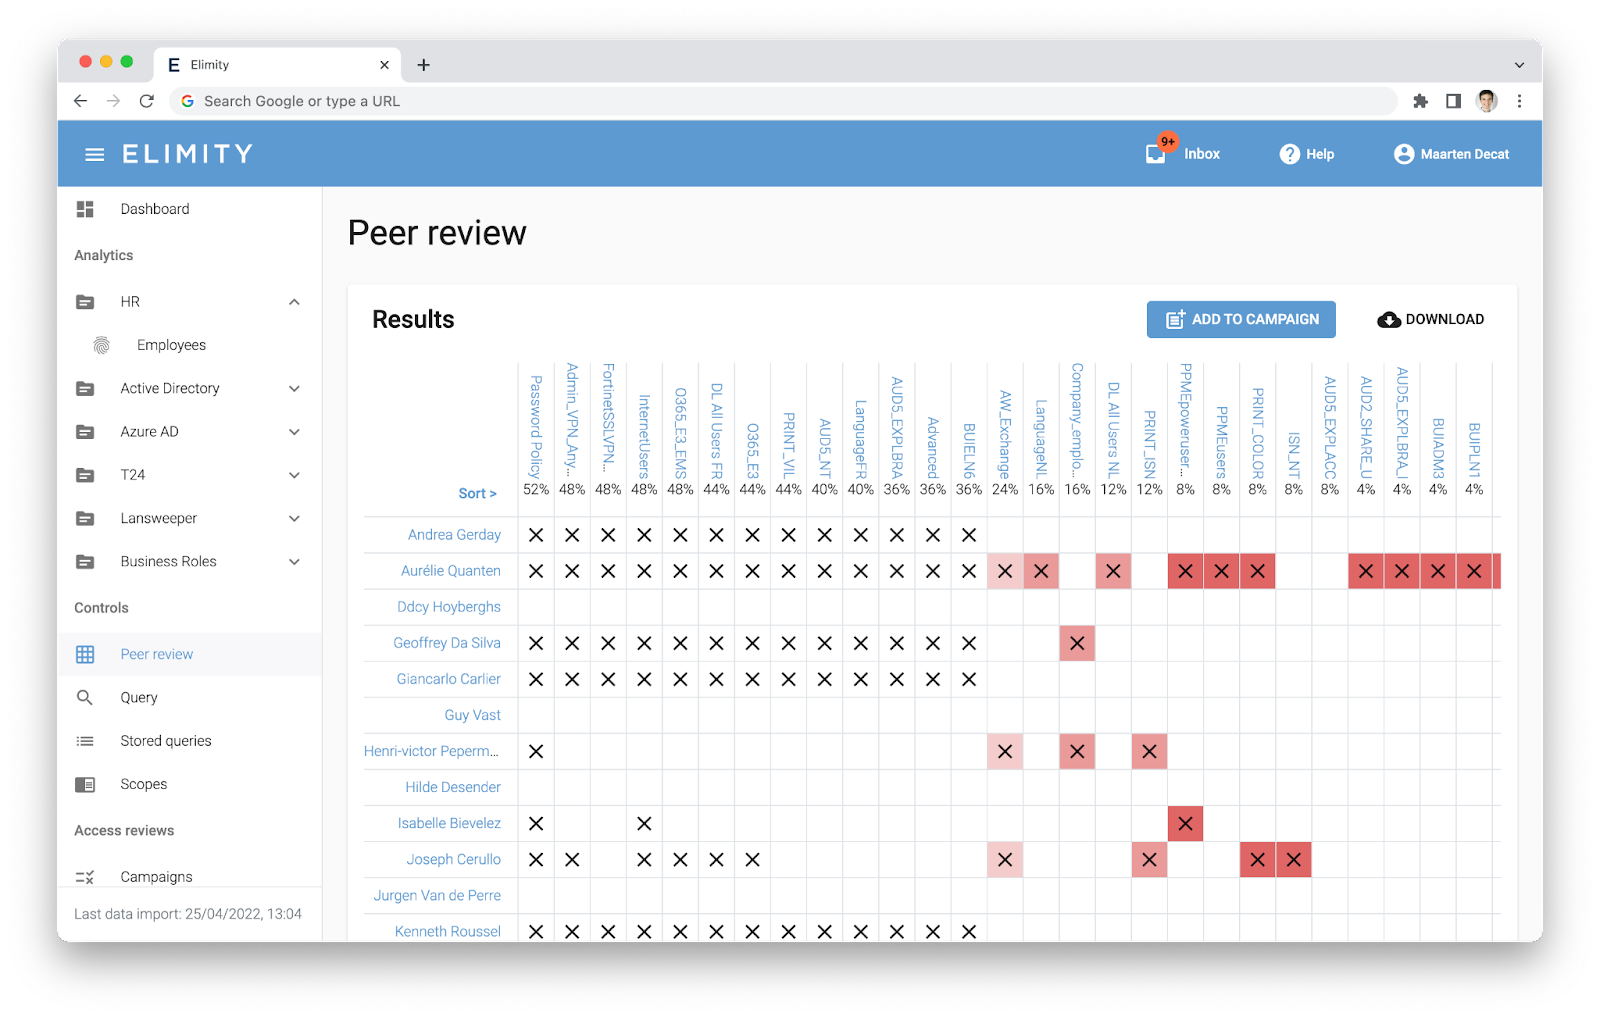Toggle the Password Policy cell for Andrea Gerday

click(x=536, y=535)
